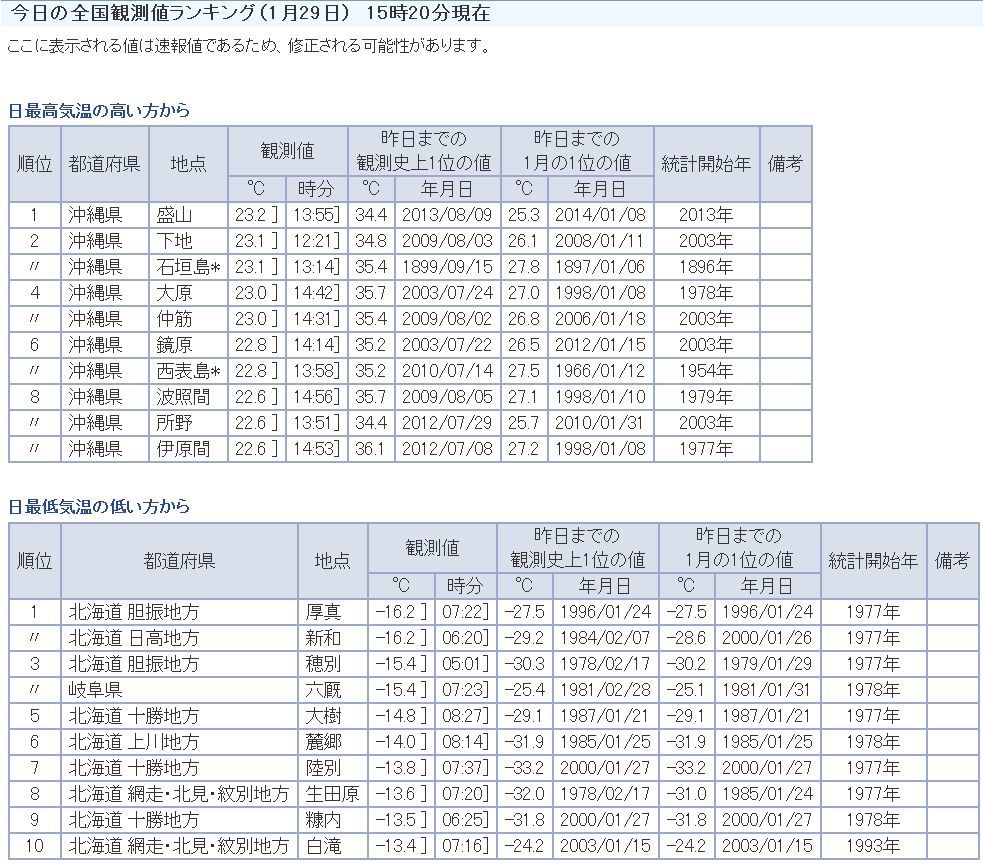Select the 波照間 station cell
This screenshot has width=983, height=864.
pyautogui.click(x=183, y=397)
